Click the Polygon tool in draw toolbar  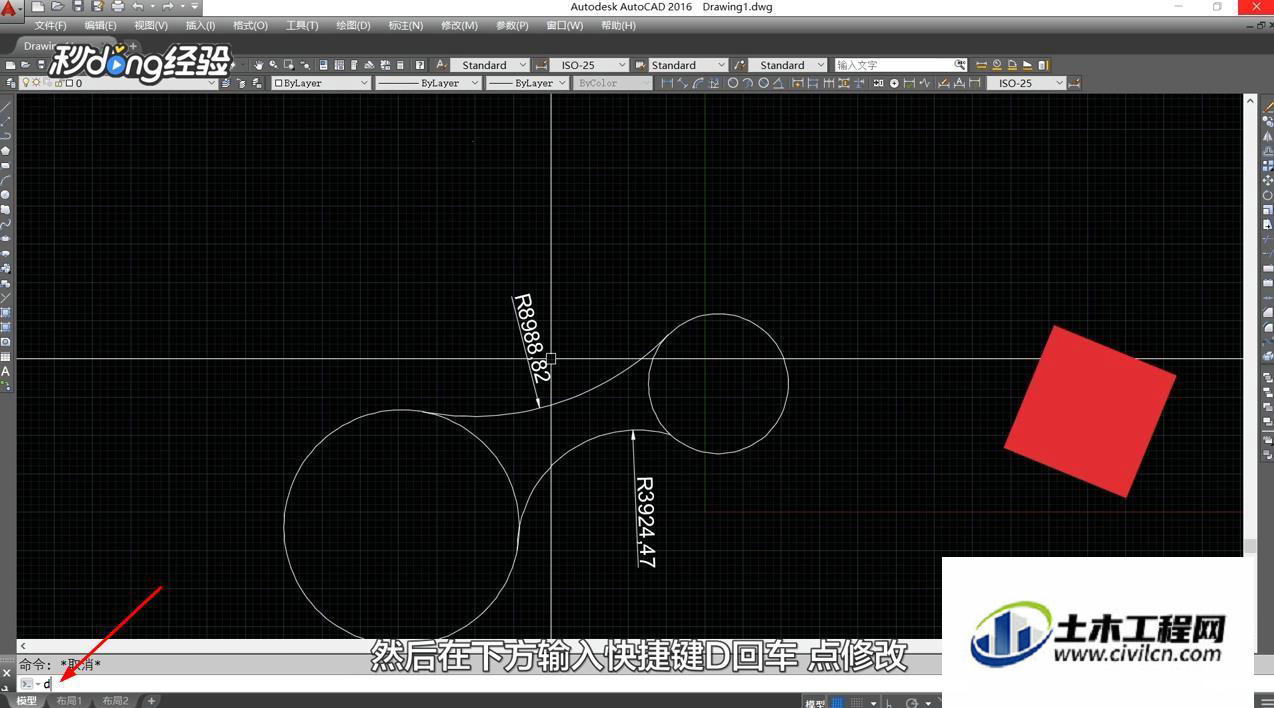(x=6, y=151)
